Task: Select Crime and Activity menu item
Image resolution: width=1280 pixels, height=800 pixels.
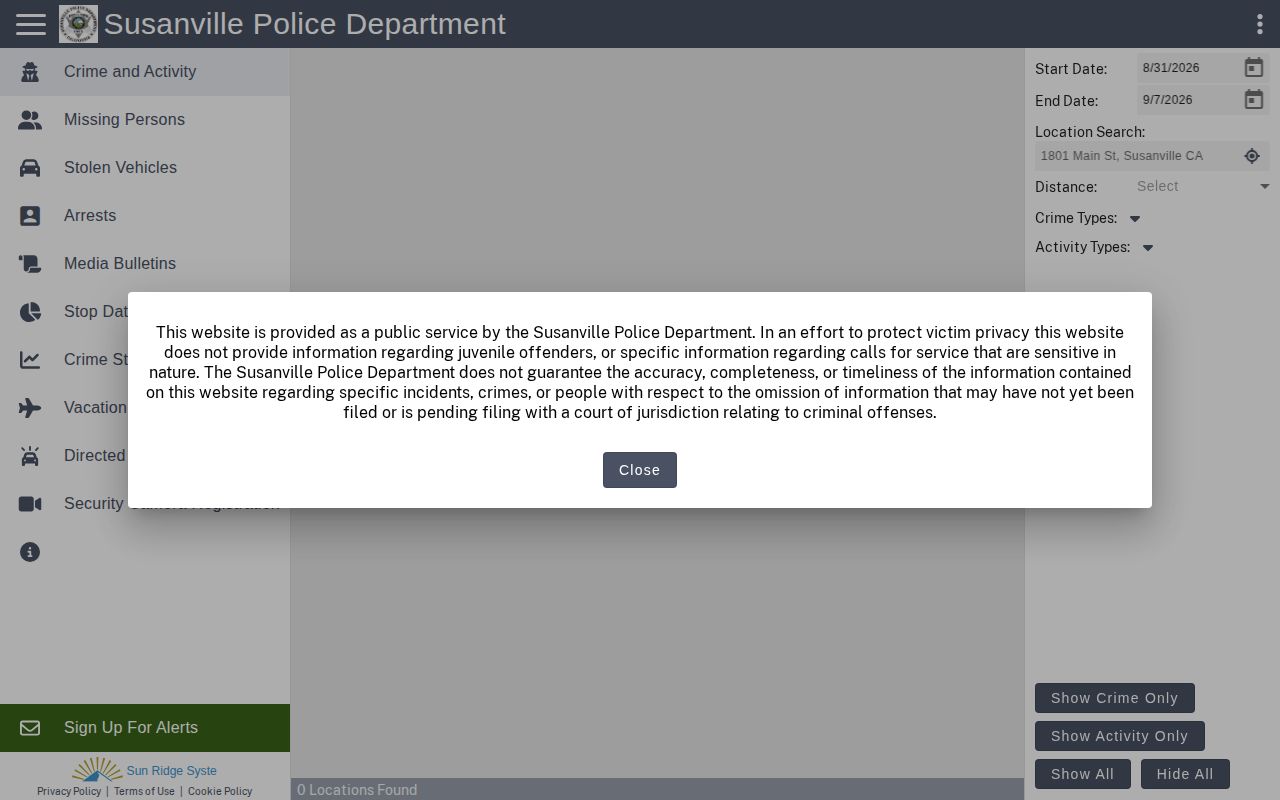Action: (145, 72)
